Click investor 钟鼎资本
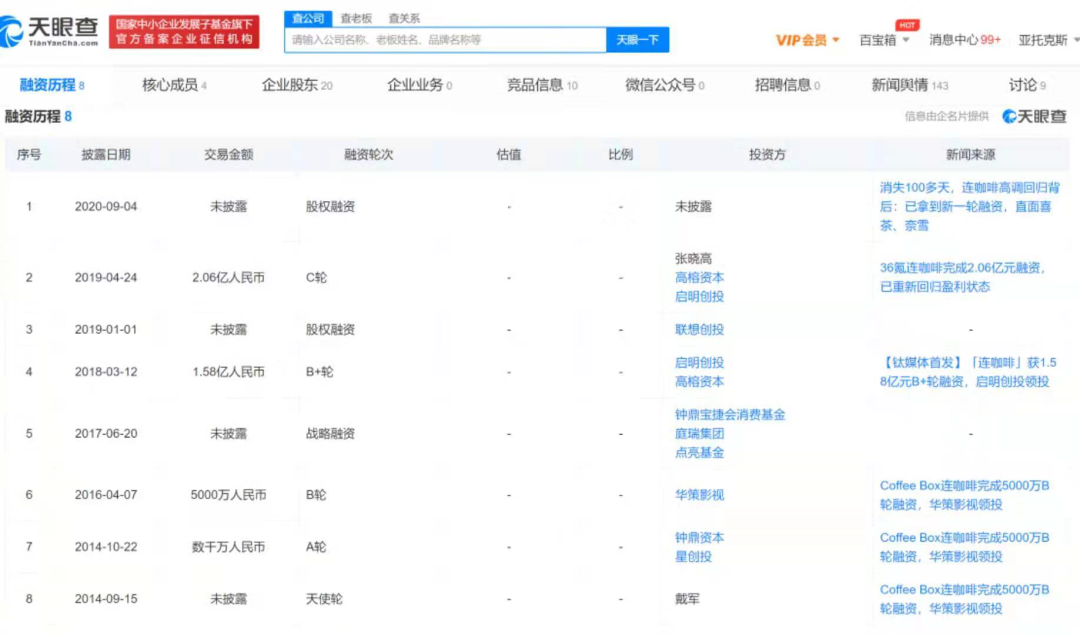This screenshot has height=635, width=1080. coord(699,538)
